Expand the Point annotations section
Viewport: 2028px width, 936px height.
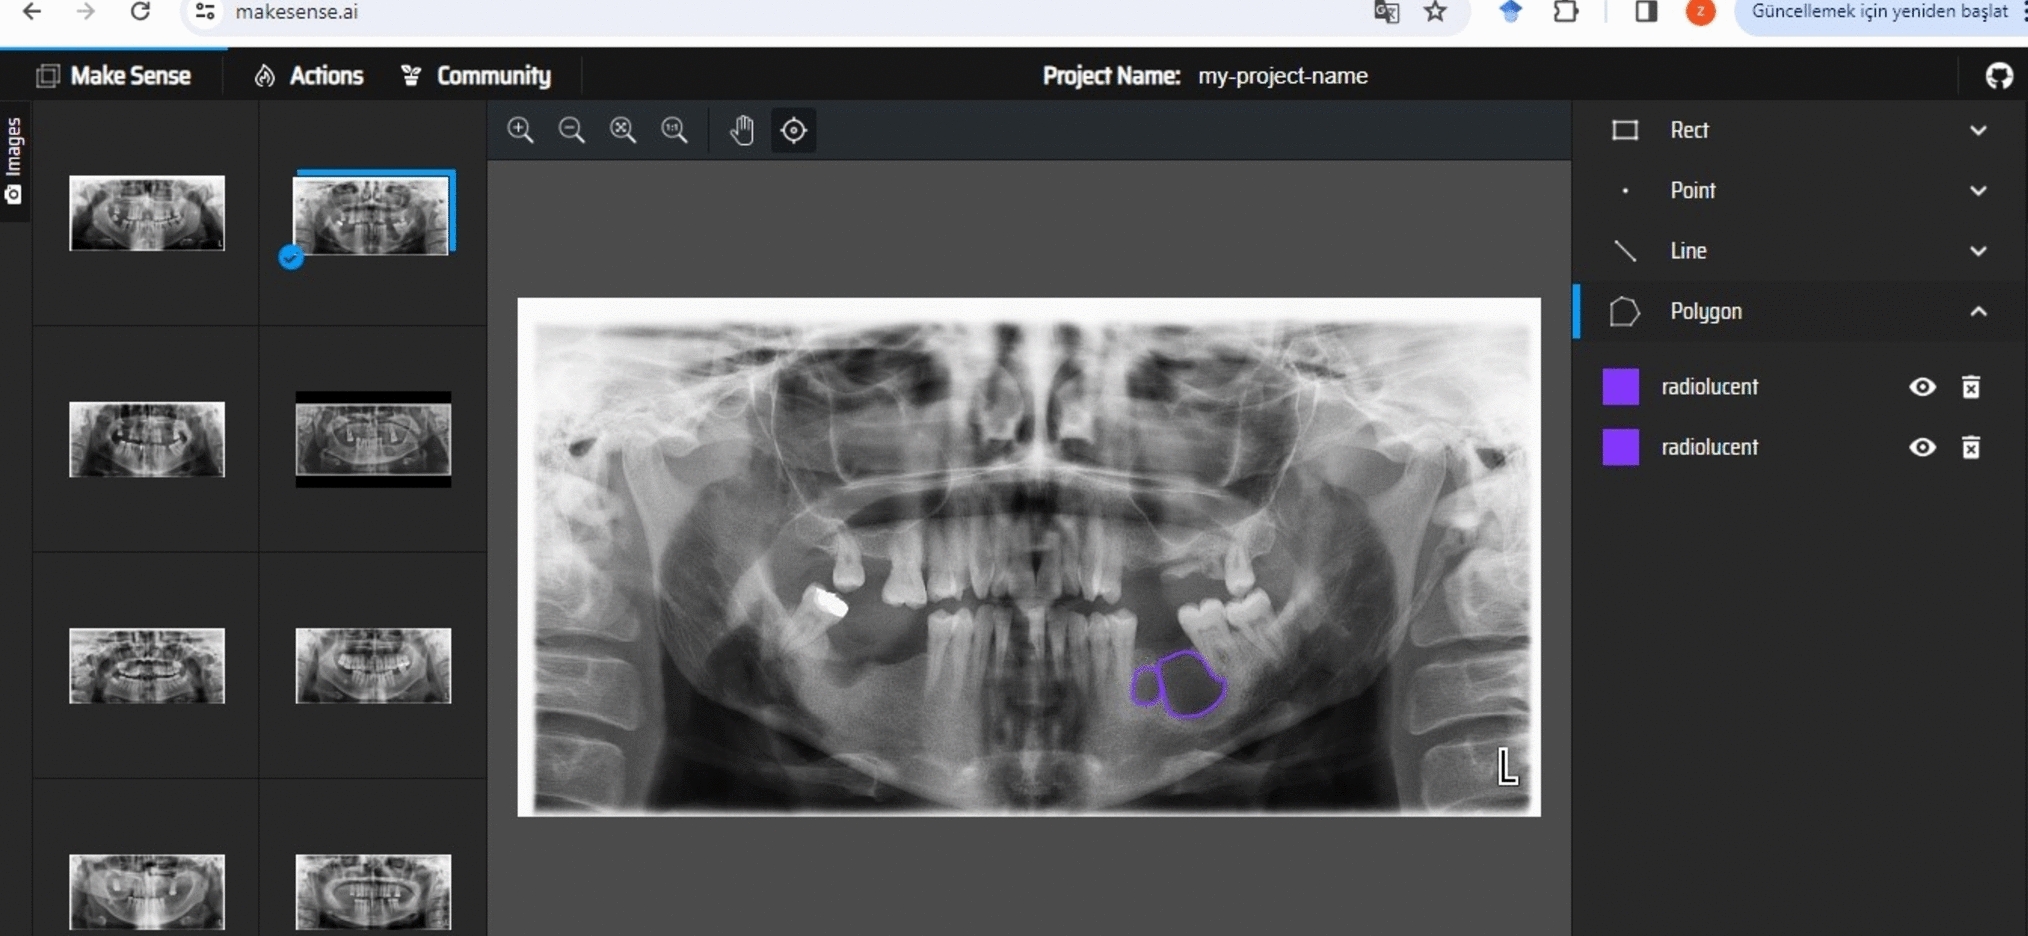(1980, 190)
